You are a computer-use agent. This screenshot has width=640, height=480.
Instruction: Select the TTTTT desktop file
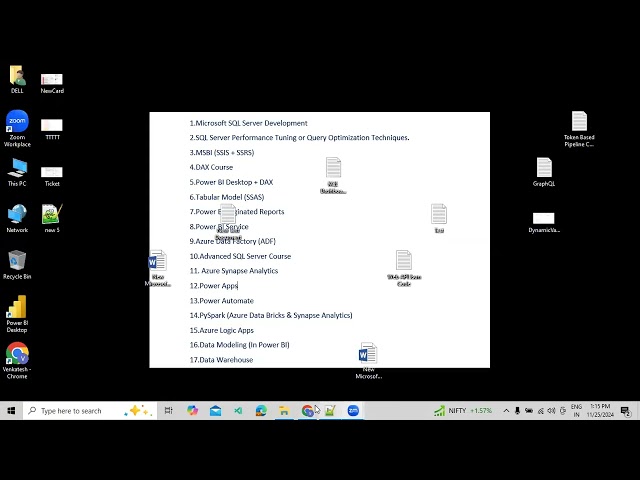pos(52,129)
